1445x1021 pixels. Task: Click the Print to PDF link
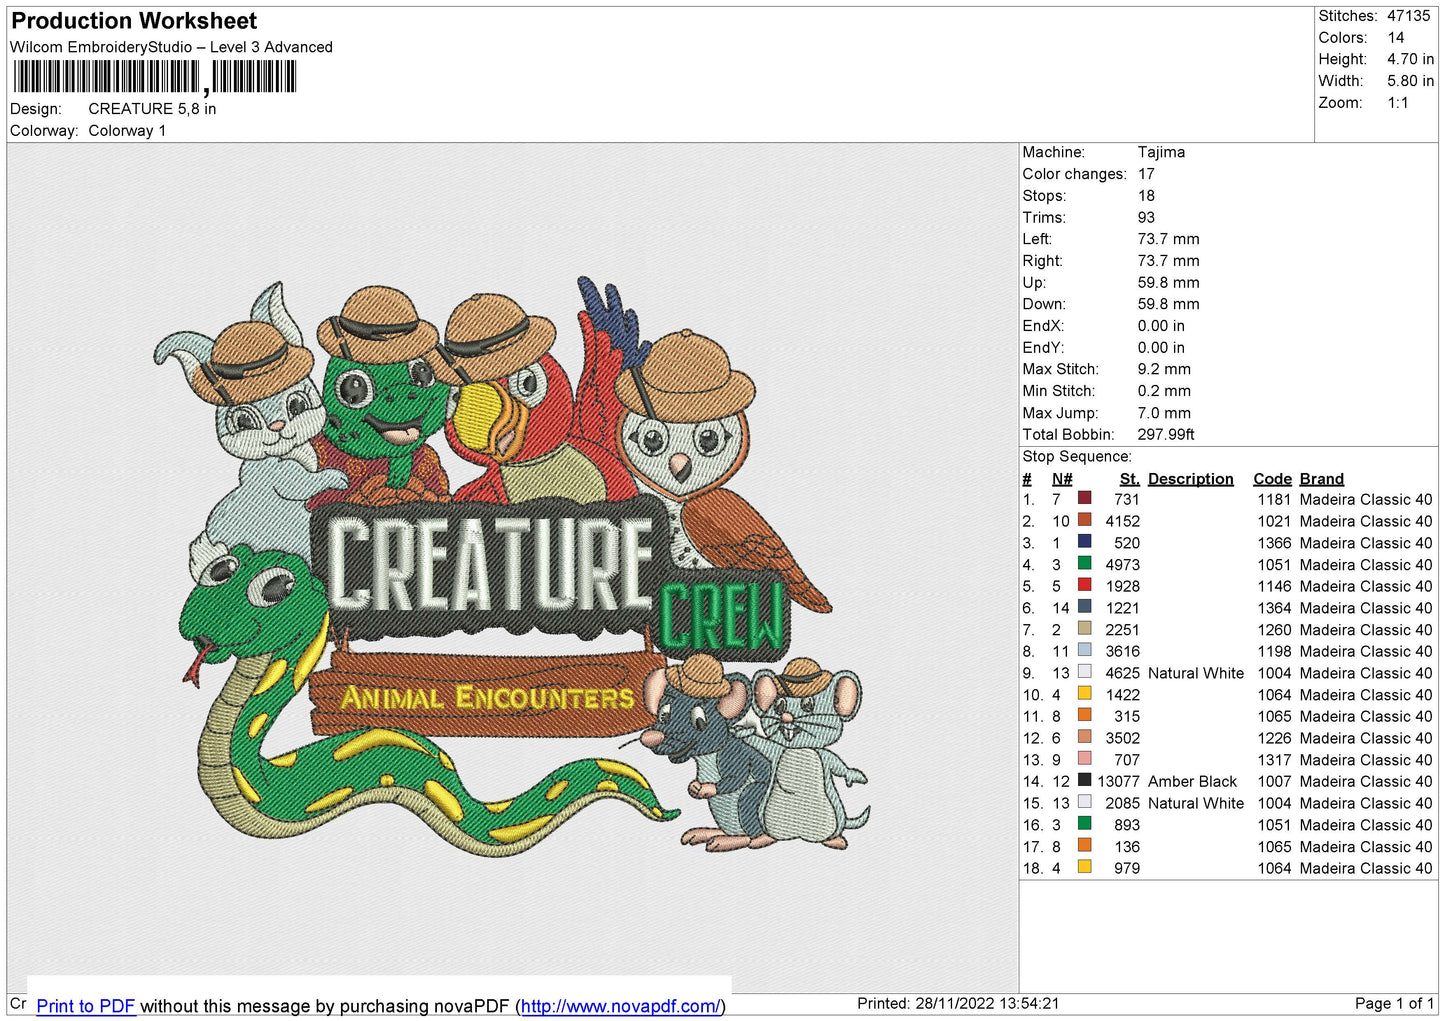click(86, 1006)
